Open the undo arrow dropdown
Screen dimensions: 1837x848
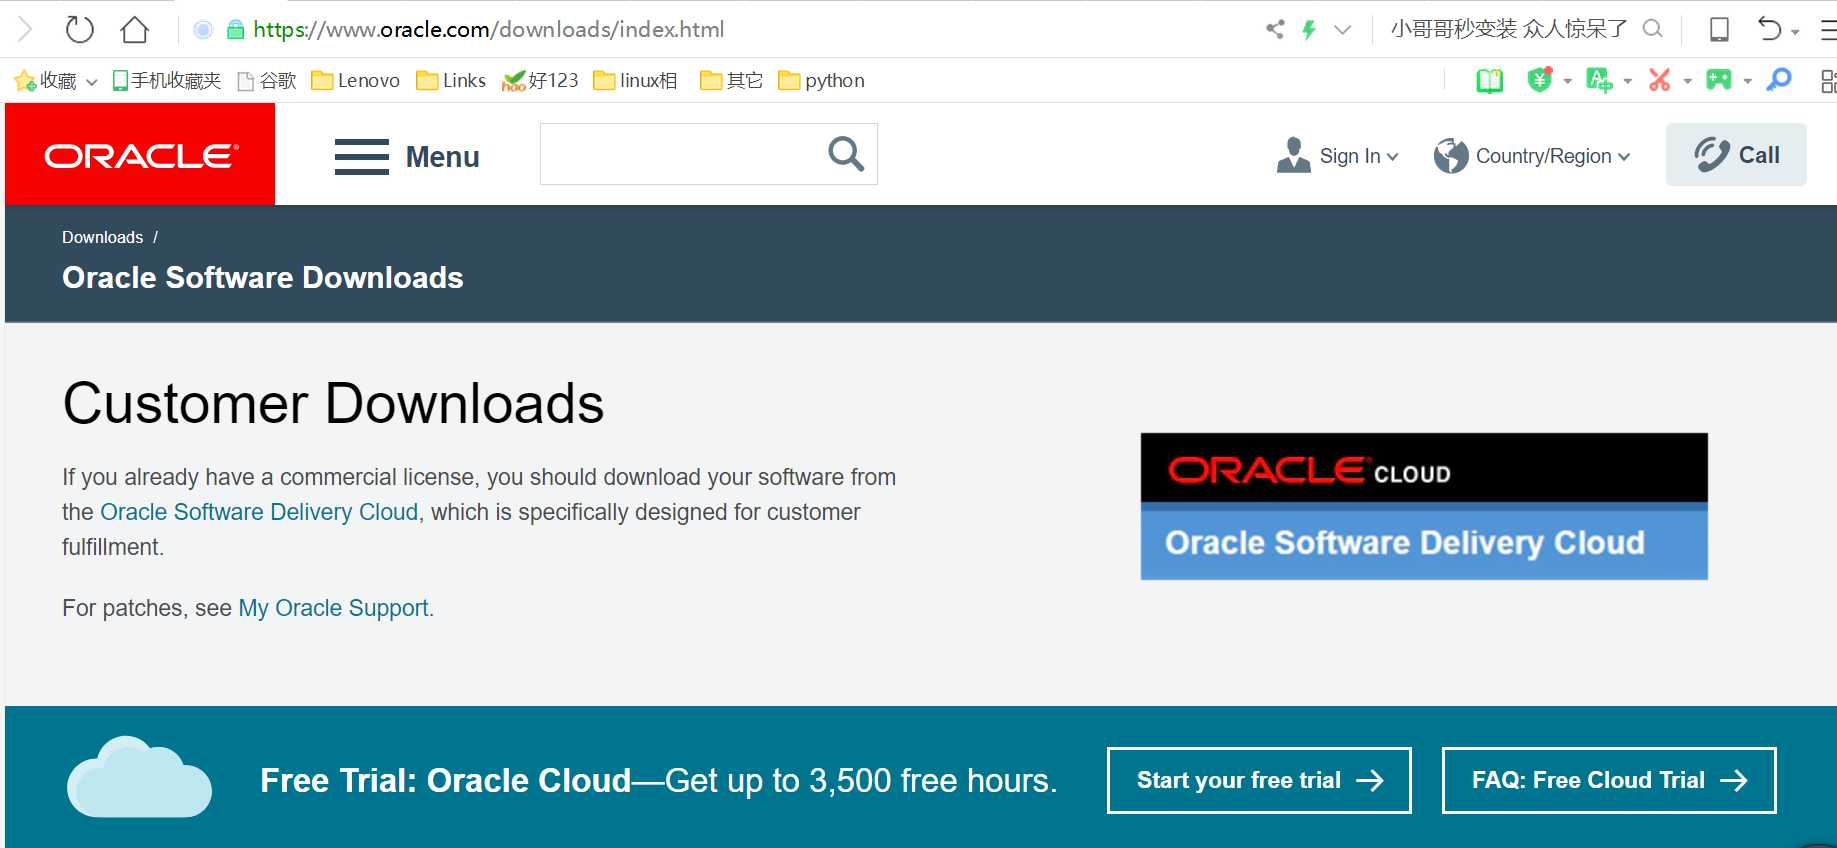click(1795, 32)
